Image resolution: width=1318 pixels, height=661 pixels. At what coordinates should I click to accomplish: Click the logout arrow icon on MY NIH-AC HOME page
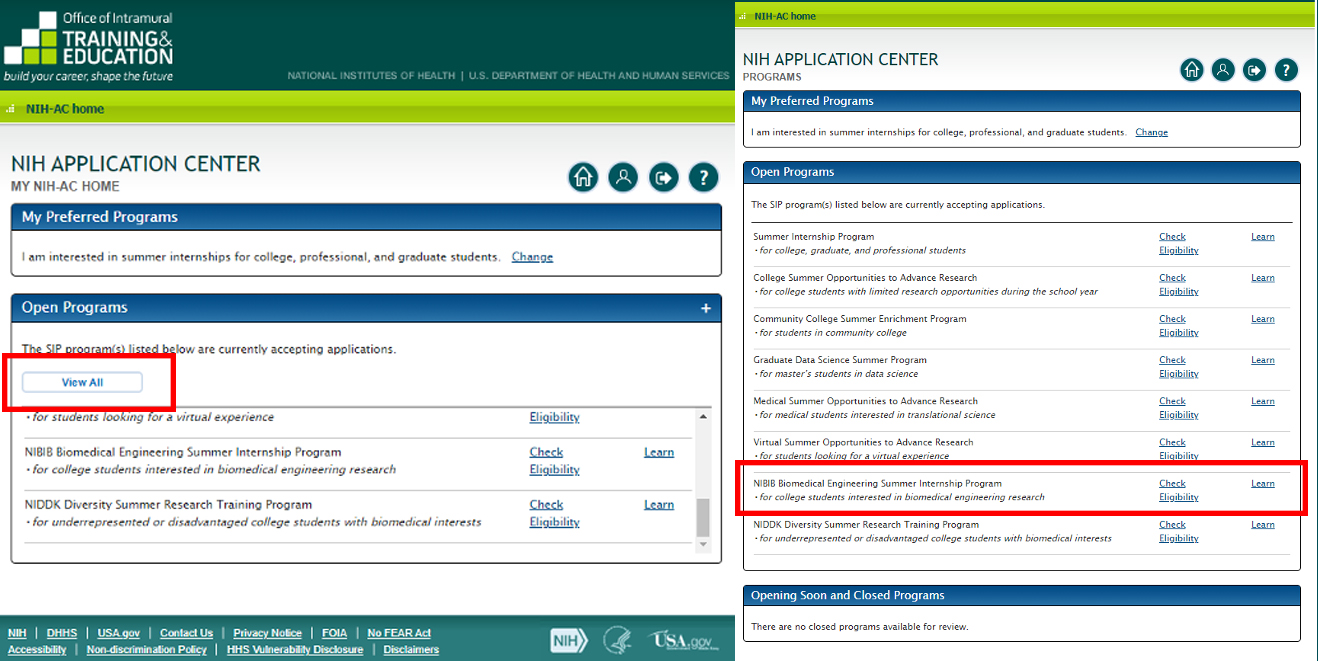point(663,178)
